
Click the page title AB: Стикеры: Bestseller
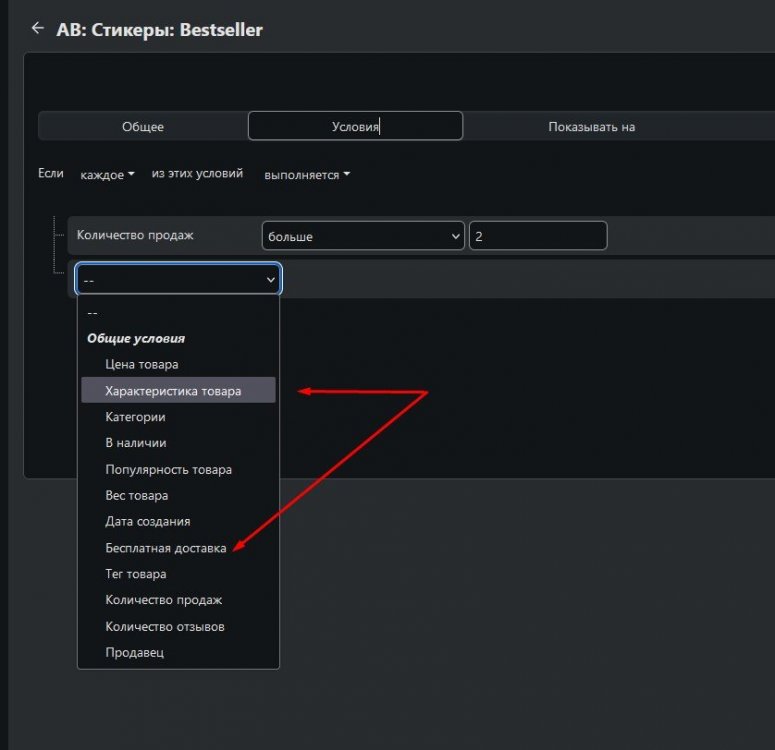(x=159, y=30)
